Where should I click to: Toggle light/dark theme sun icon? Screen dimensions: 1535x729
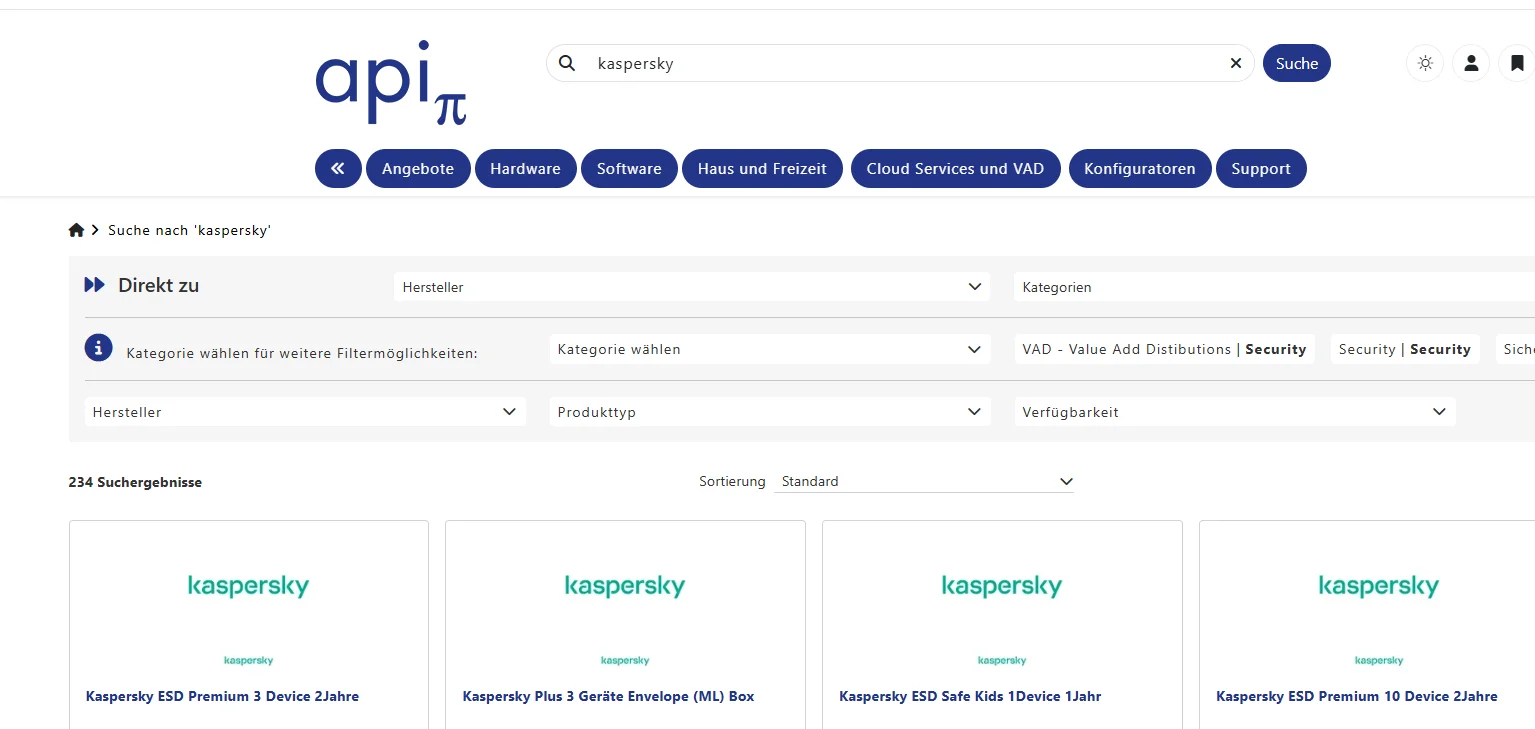pos(1425,63)
